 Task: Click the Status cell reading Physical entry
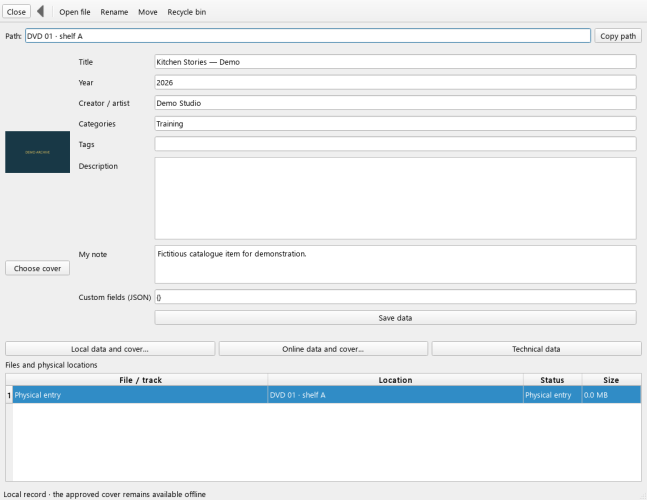[553, 395]
